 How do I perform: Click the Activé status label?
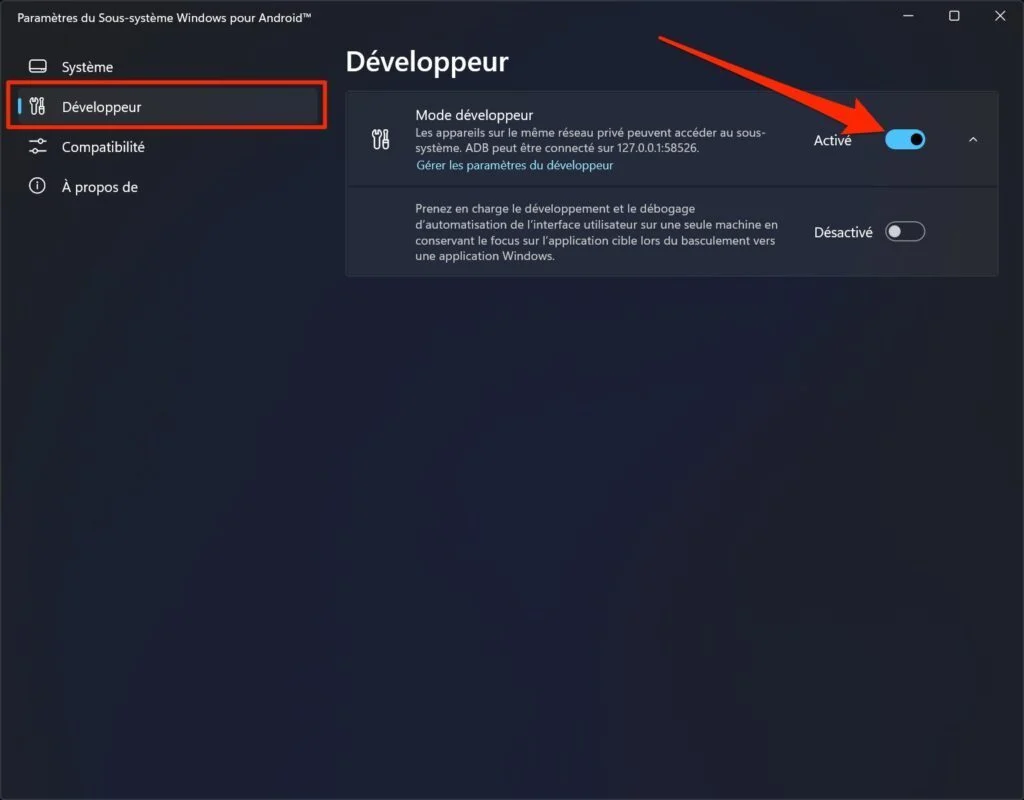point(832,140)
